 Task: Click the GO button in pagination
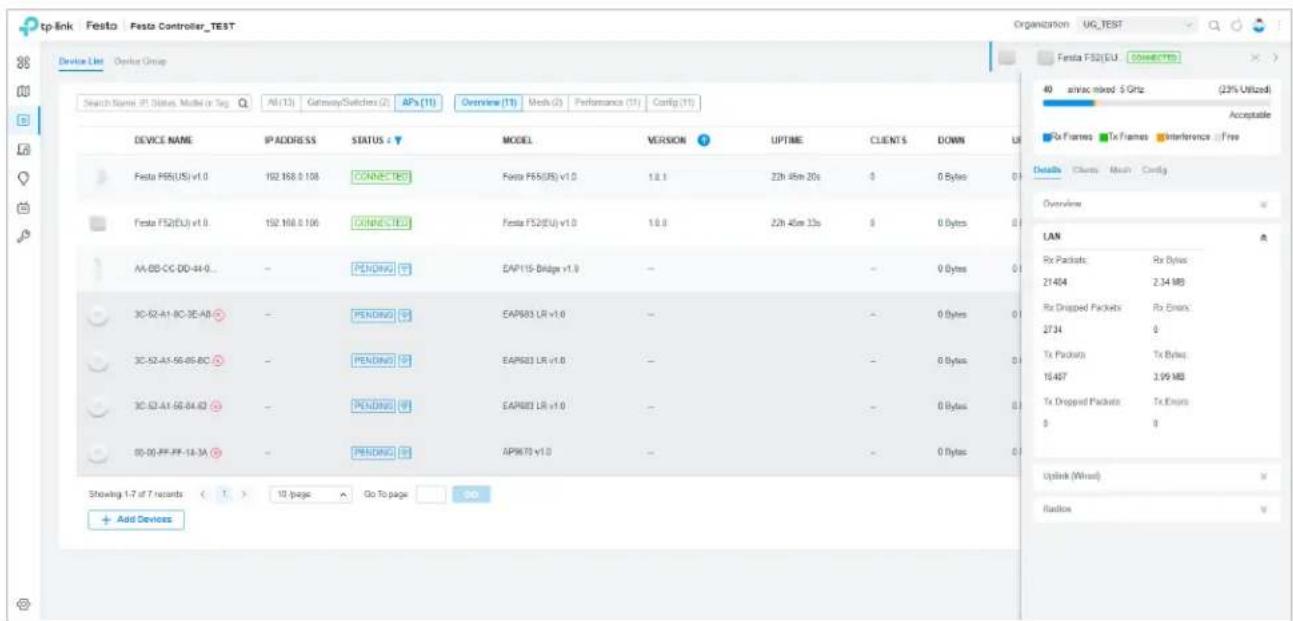pos(473,495)
